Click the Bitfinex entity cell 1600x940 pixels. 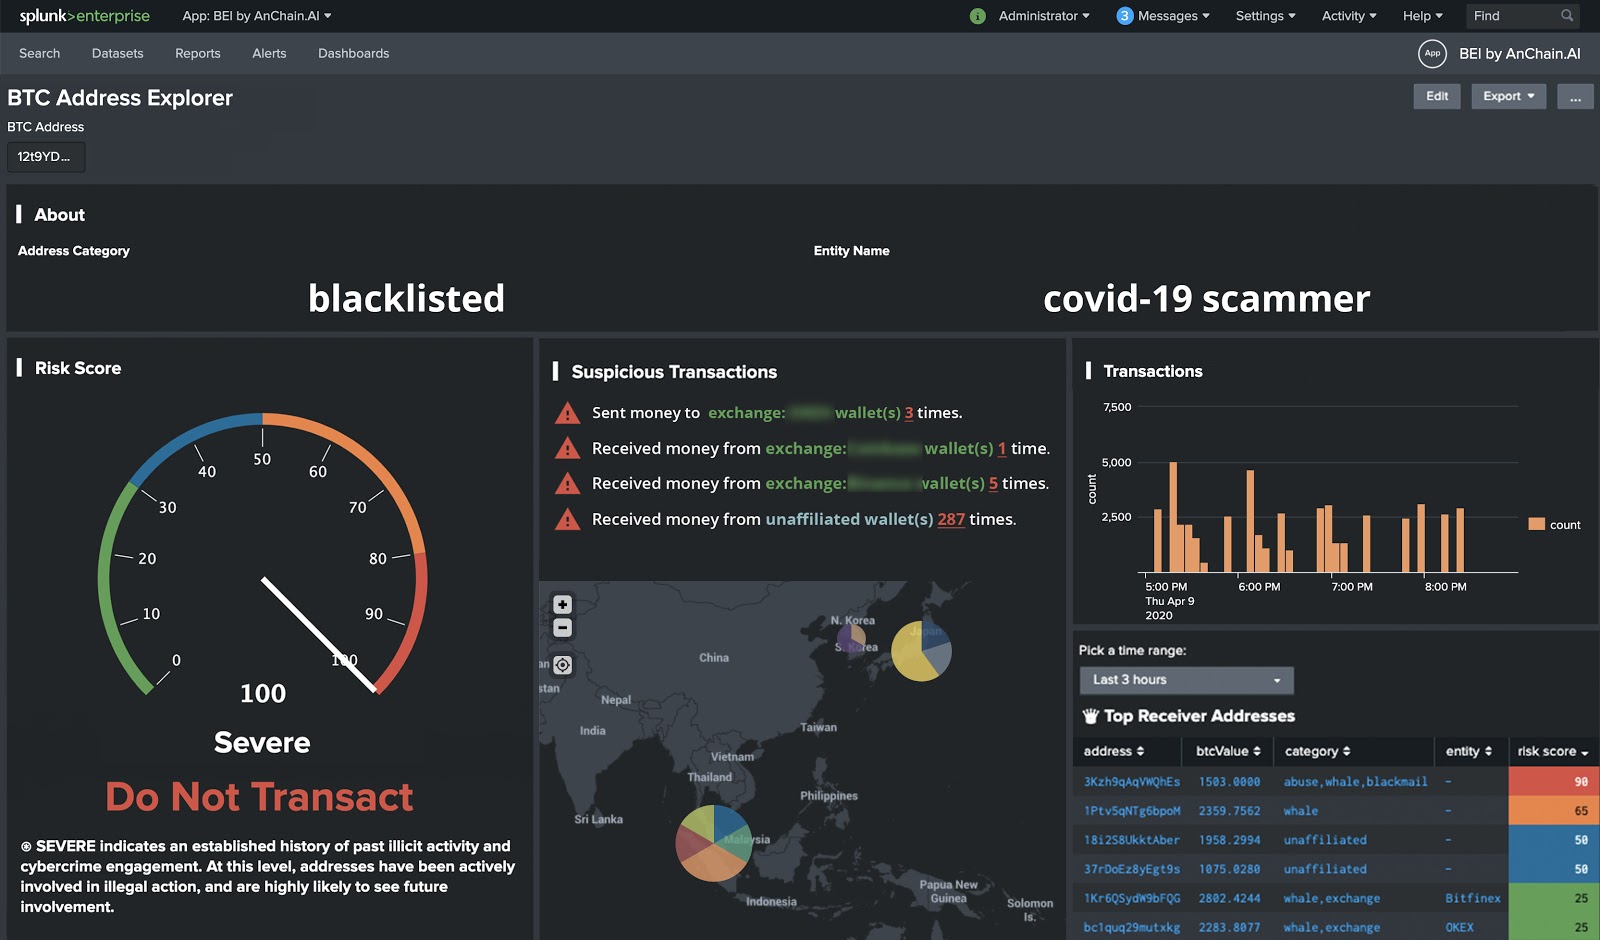pos(1473,898)
